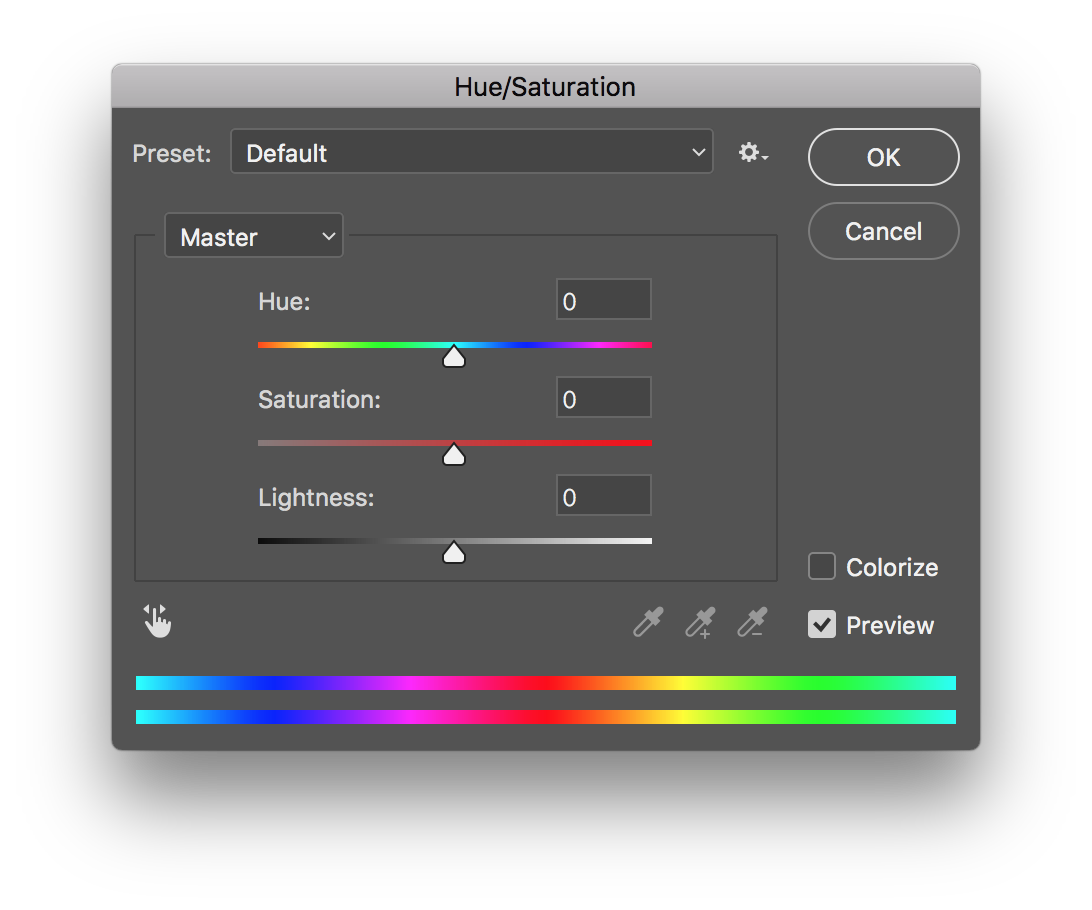Select the add-to-sample eyedropper
The height and width of the screenshot is (910, 1092).
pyautogui.click(x=699, y=622)
